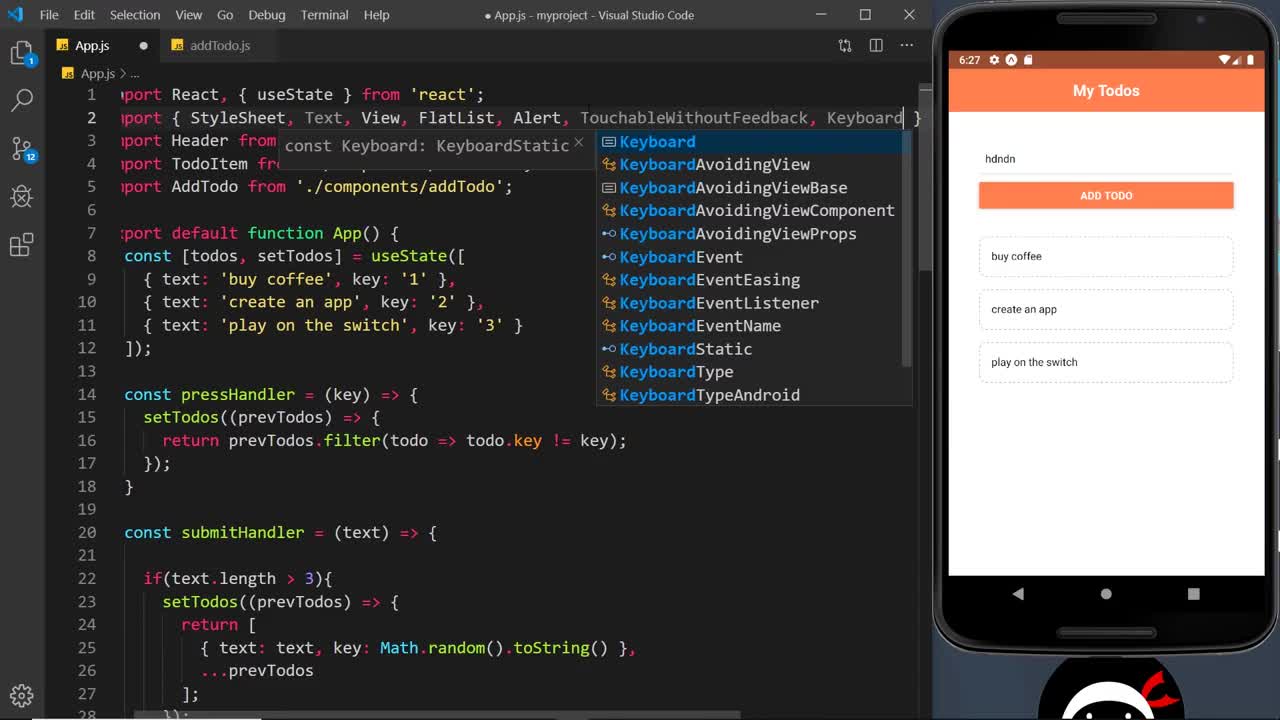The image size is (1280, 720).
Task: Click App.js in the breadcrumb bar
Action: [98, 73]
